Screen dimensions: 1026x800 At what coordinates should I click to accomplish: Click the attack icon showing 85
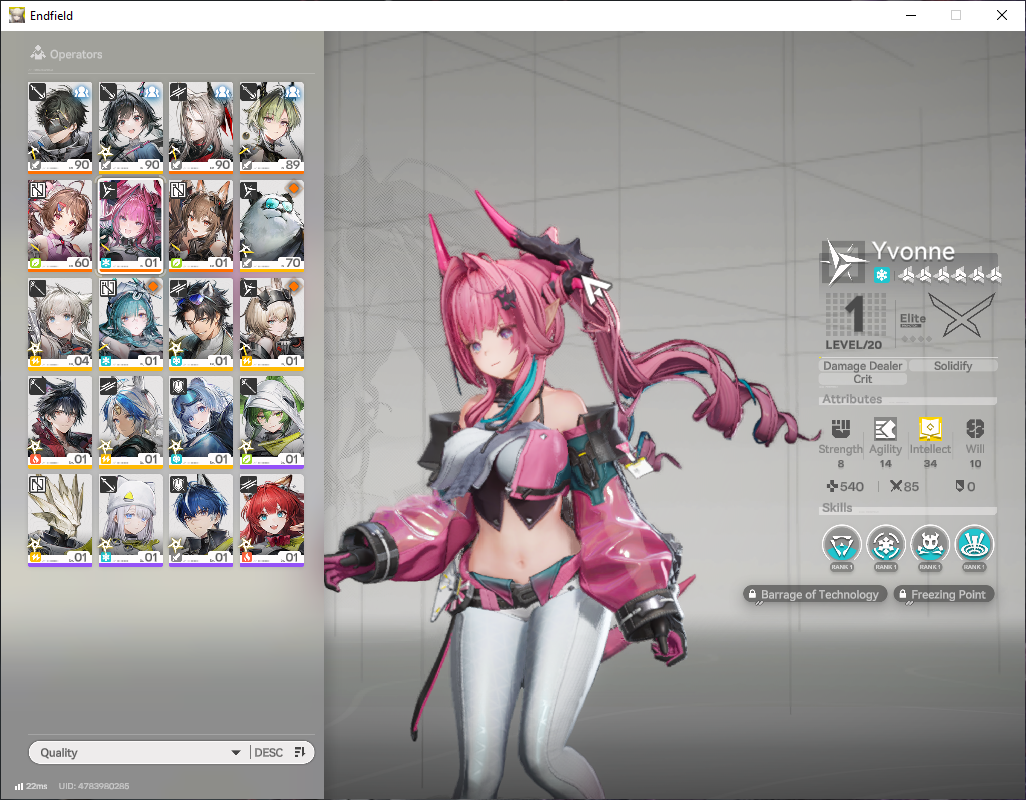point(896,486)
